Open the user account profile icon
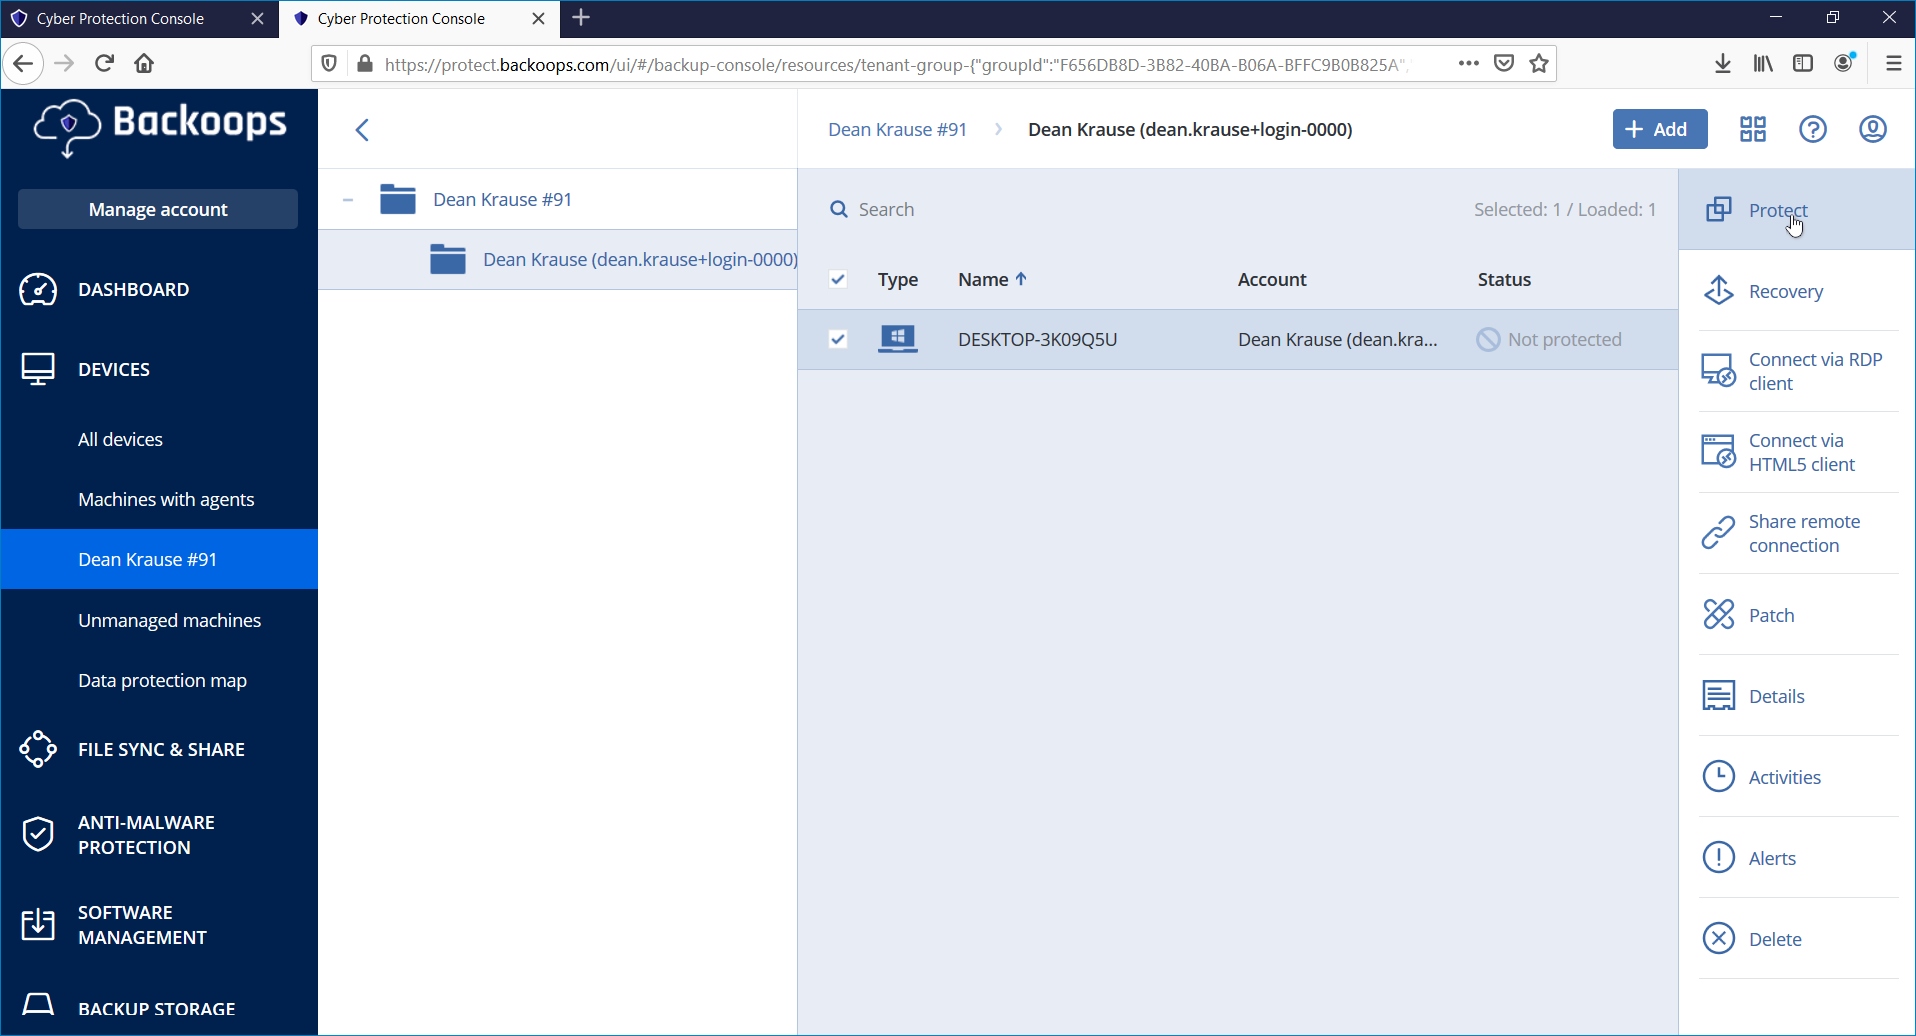 click(1873, 129)
